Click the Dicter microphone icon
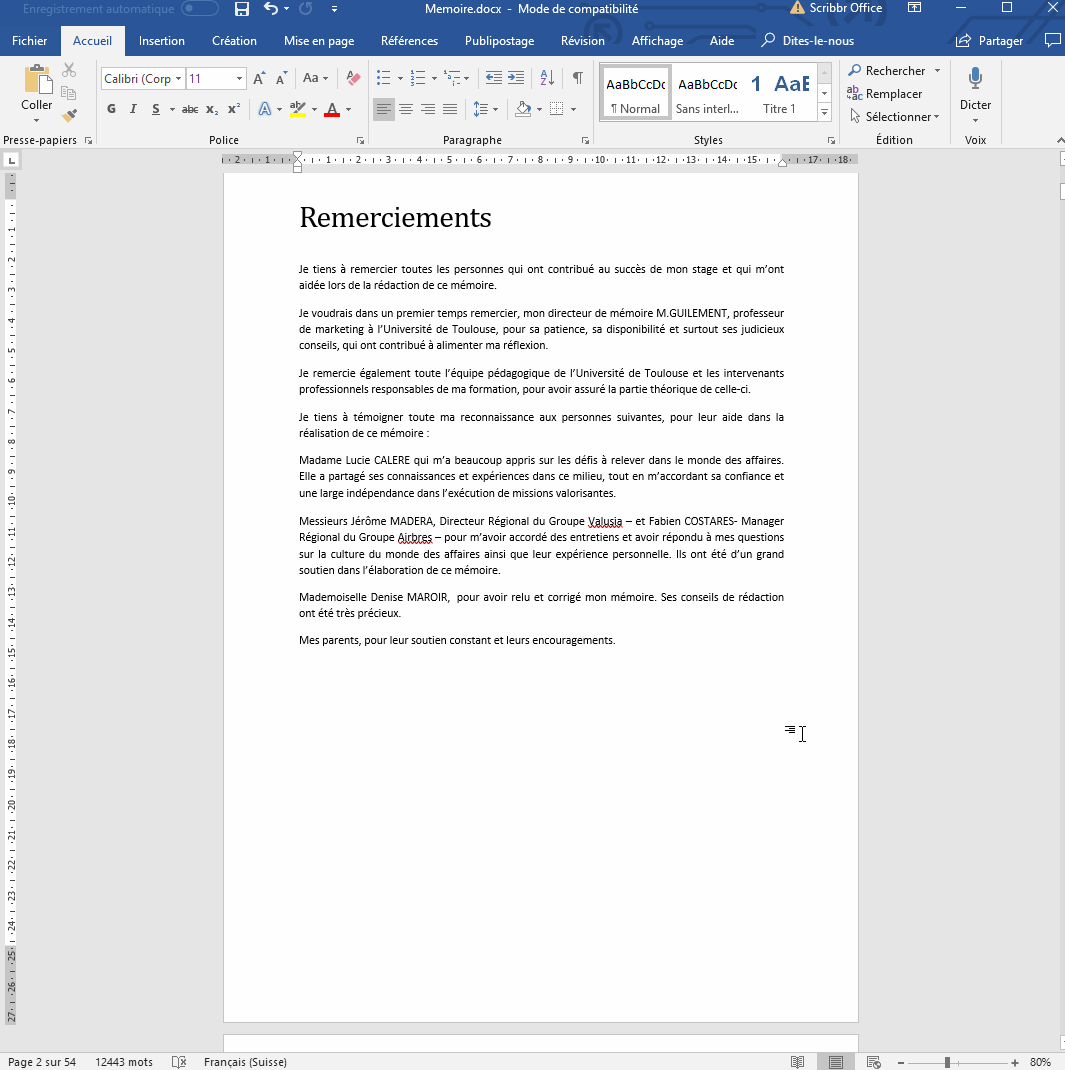Screen dimensions: 1065x1070 (x=976, y=79)
